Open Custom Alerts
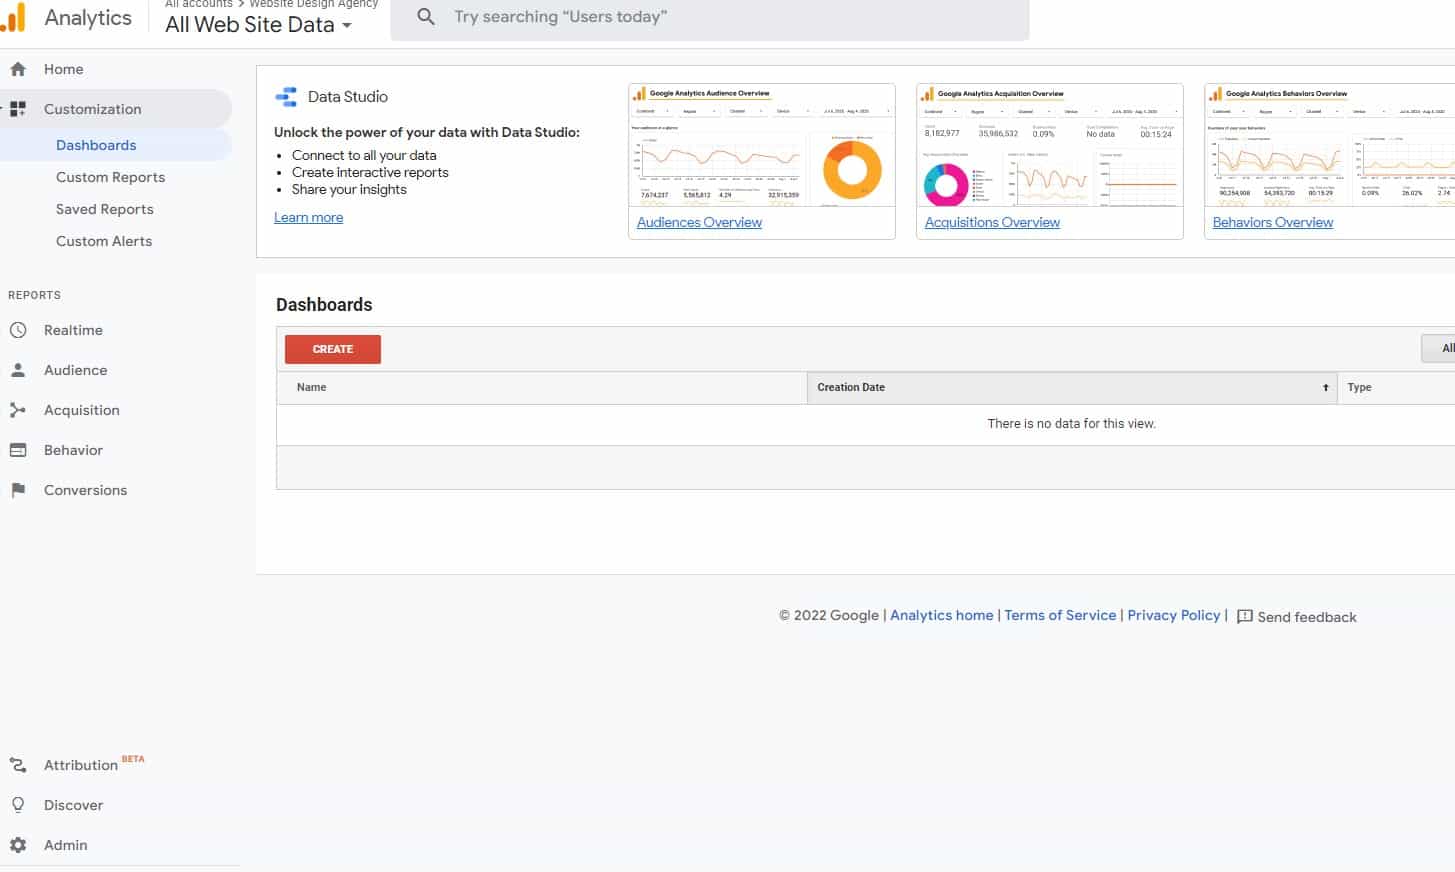This screenshot has width=1455, height=872. coord(104,241)
